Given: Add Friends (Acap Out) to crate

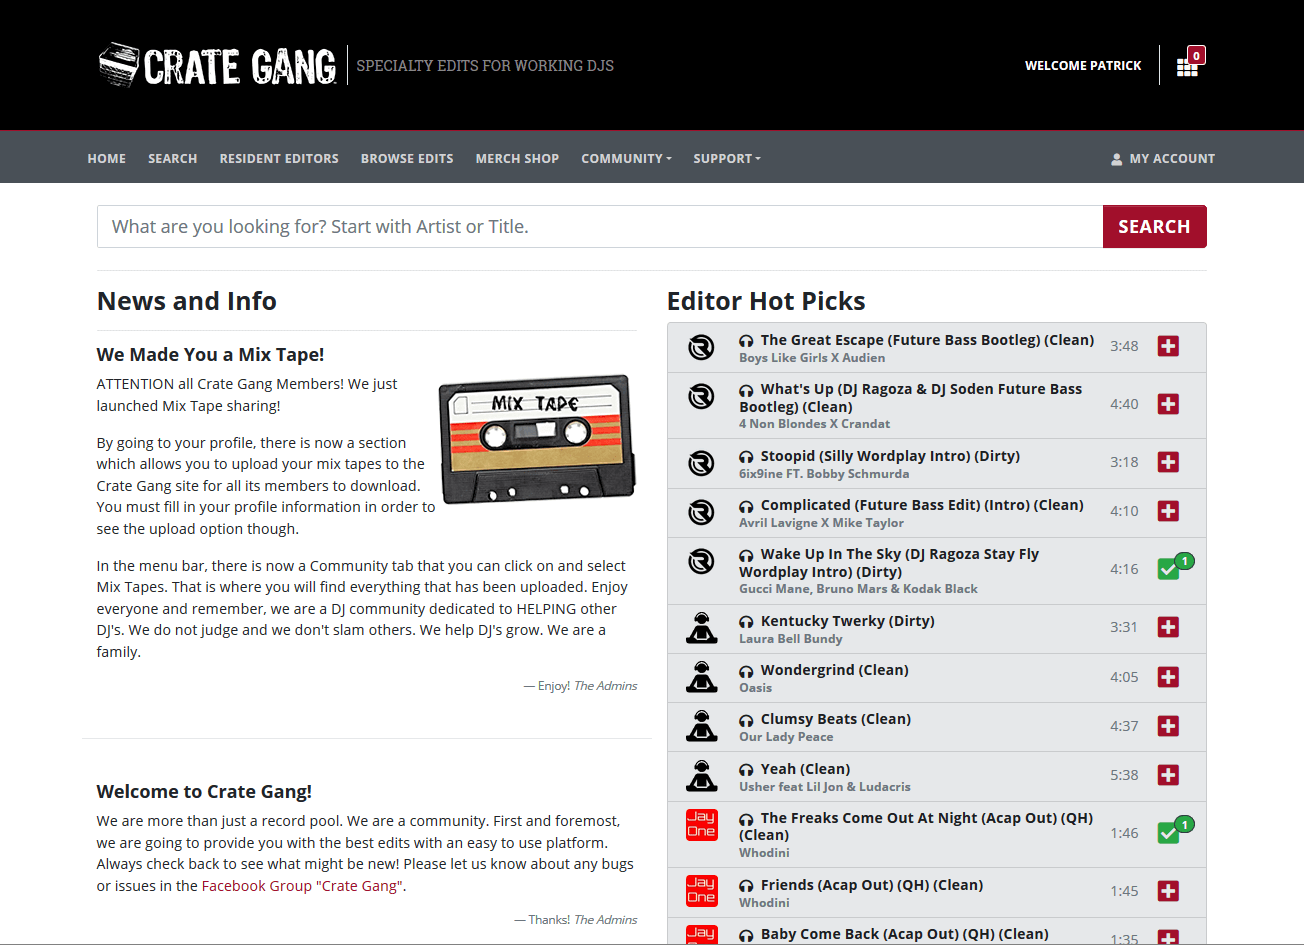Looking at the screenshot, I should [x=1168, y=891].
